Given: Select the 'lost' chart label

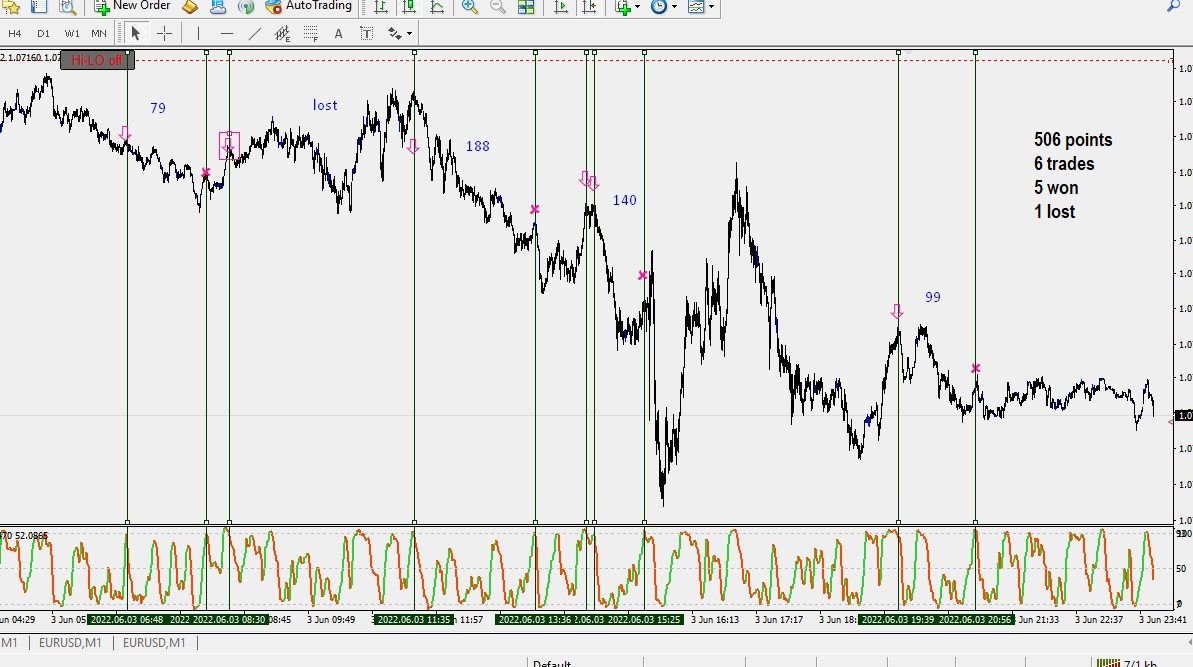Looking at the screenshot, I should coord(325,105).
